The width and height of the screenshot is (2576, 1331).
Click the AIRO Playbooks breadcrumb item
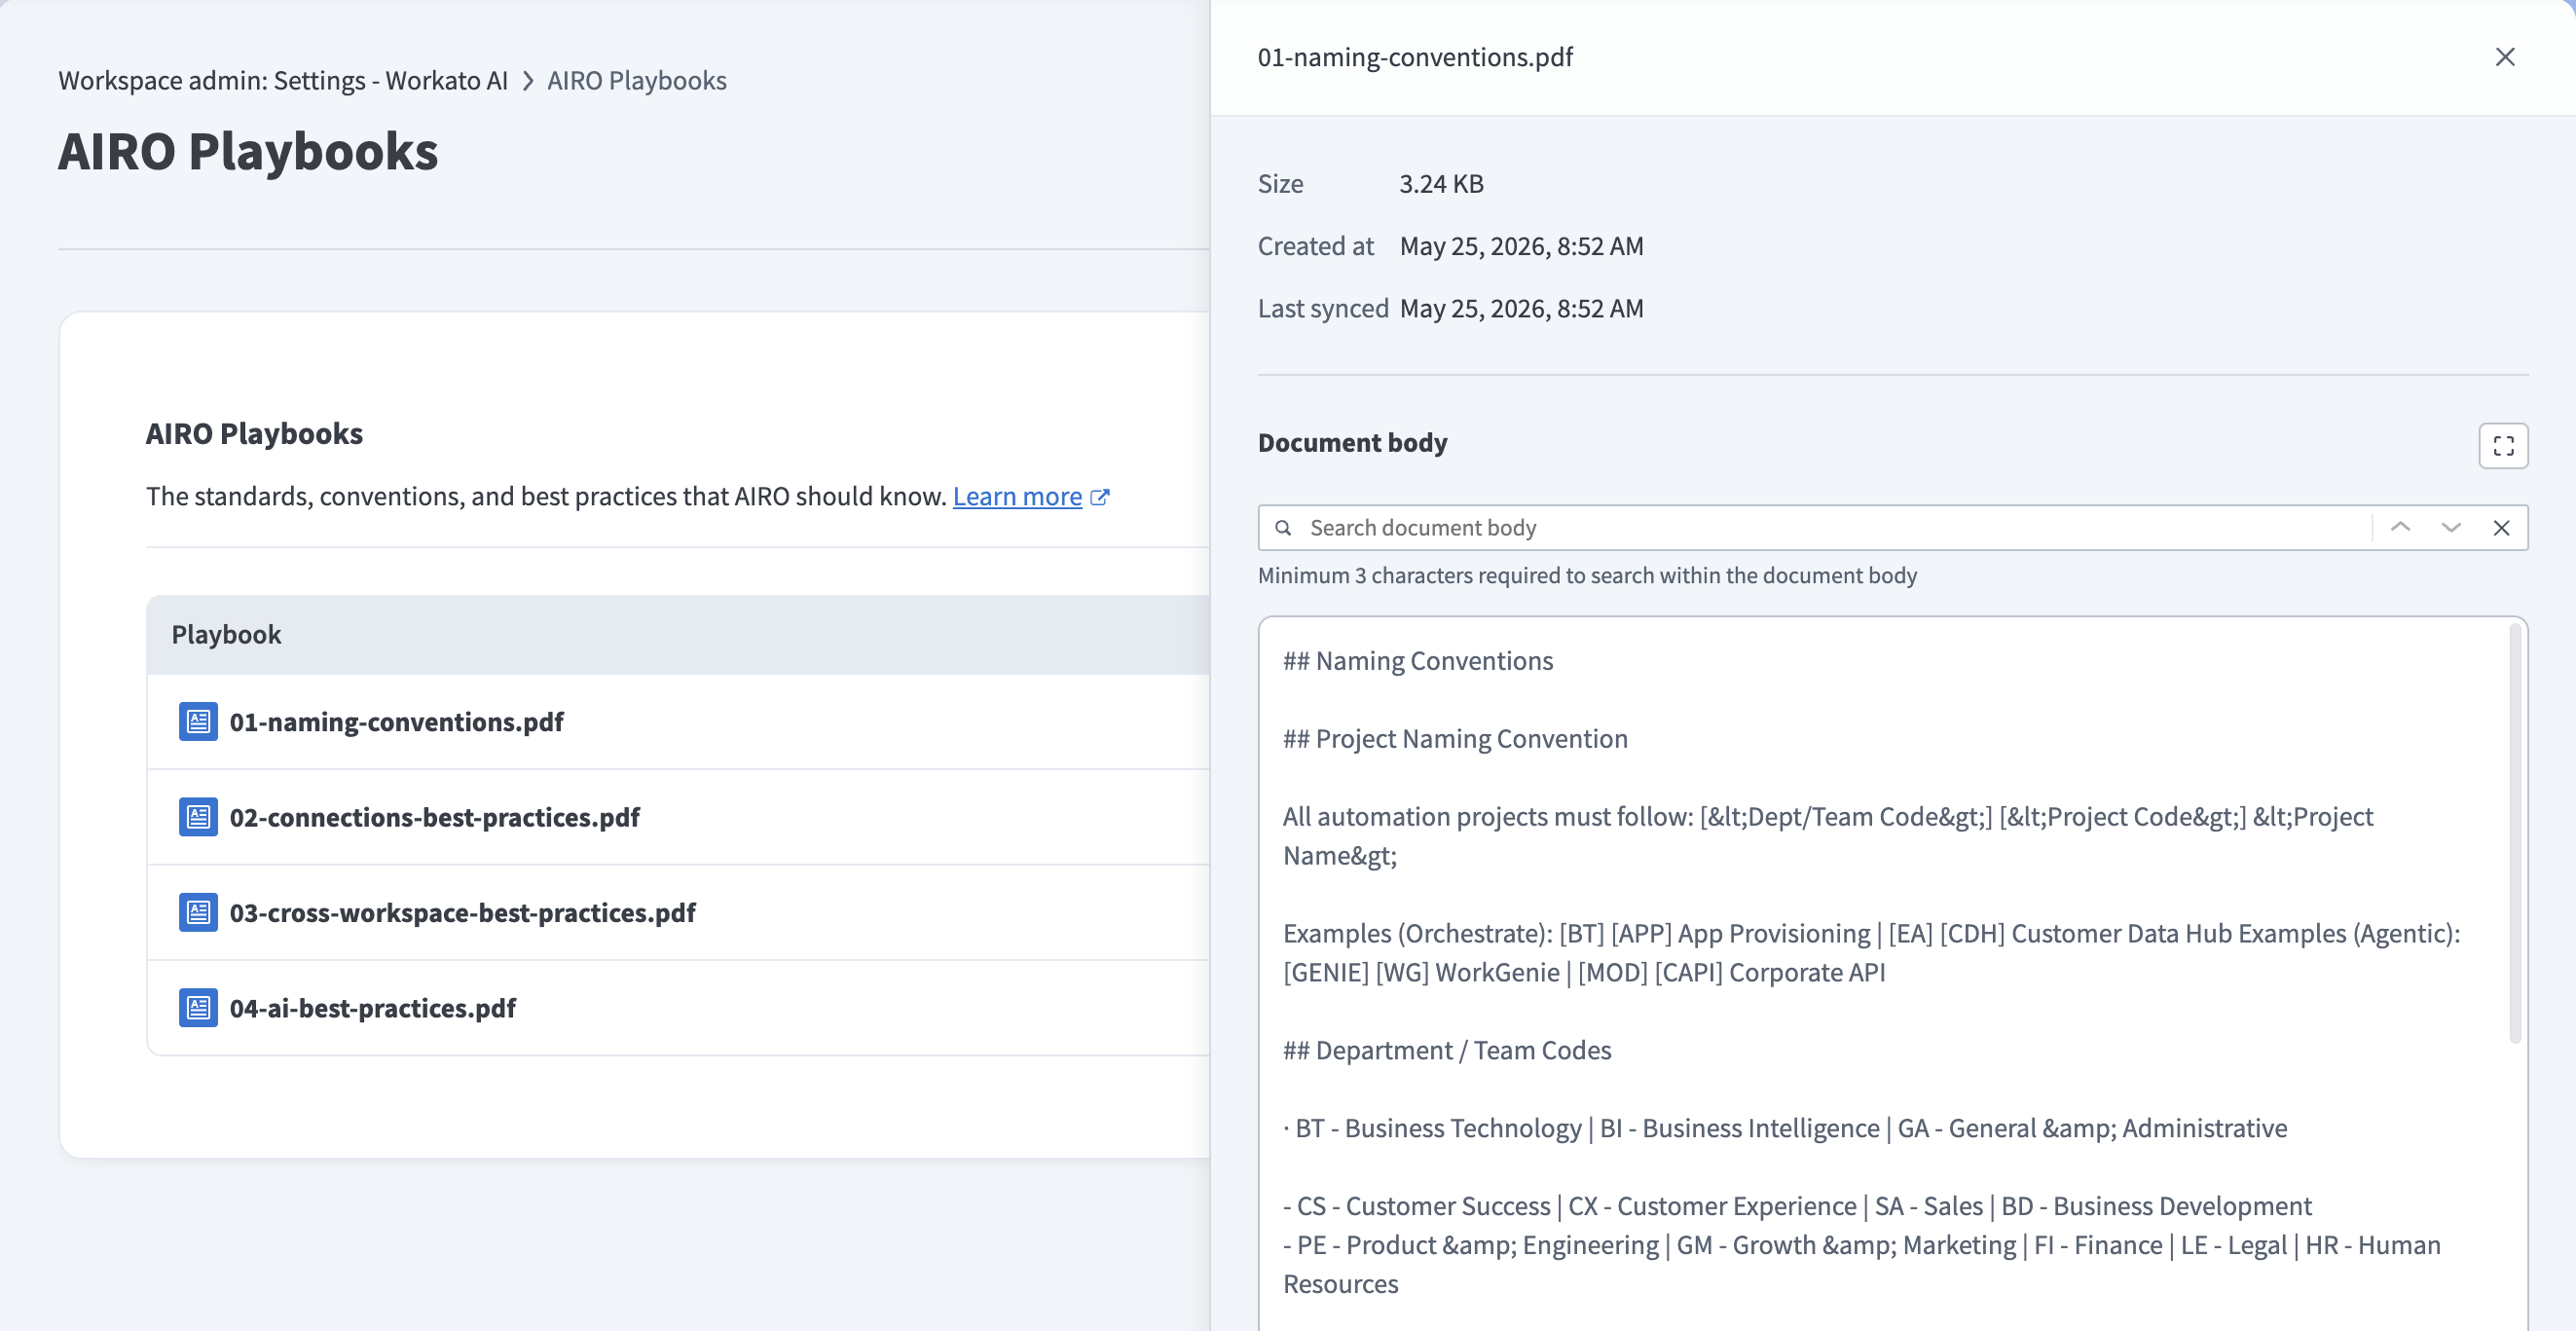point(636,80)
